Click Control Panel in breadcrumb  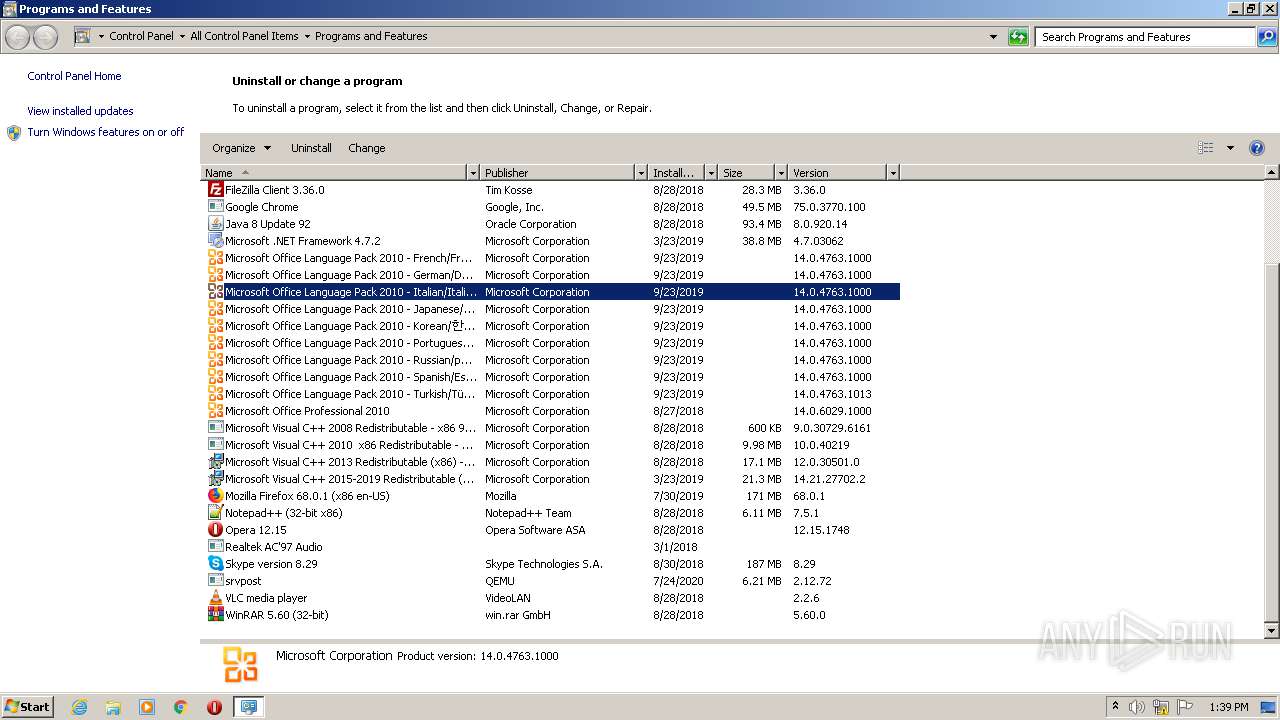[x=141, y=37]
